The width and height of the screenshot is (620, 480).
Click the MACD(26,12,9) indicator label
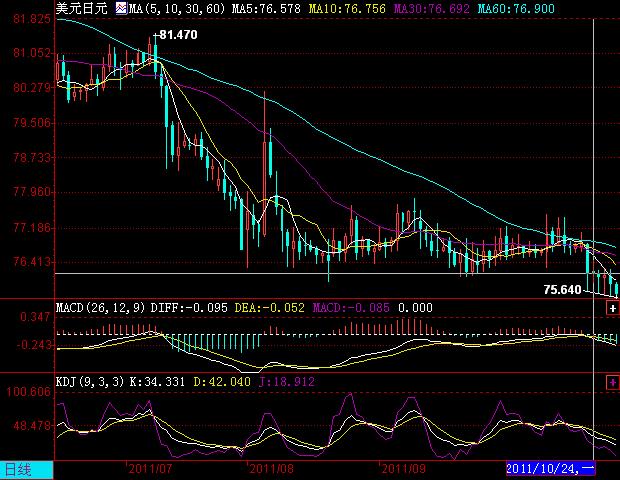(101, 308)
